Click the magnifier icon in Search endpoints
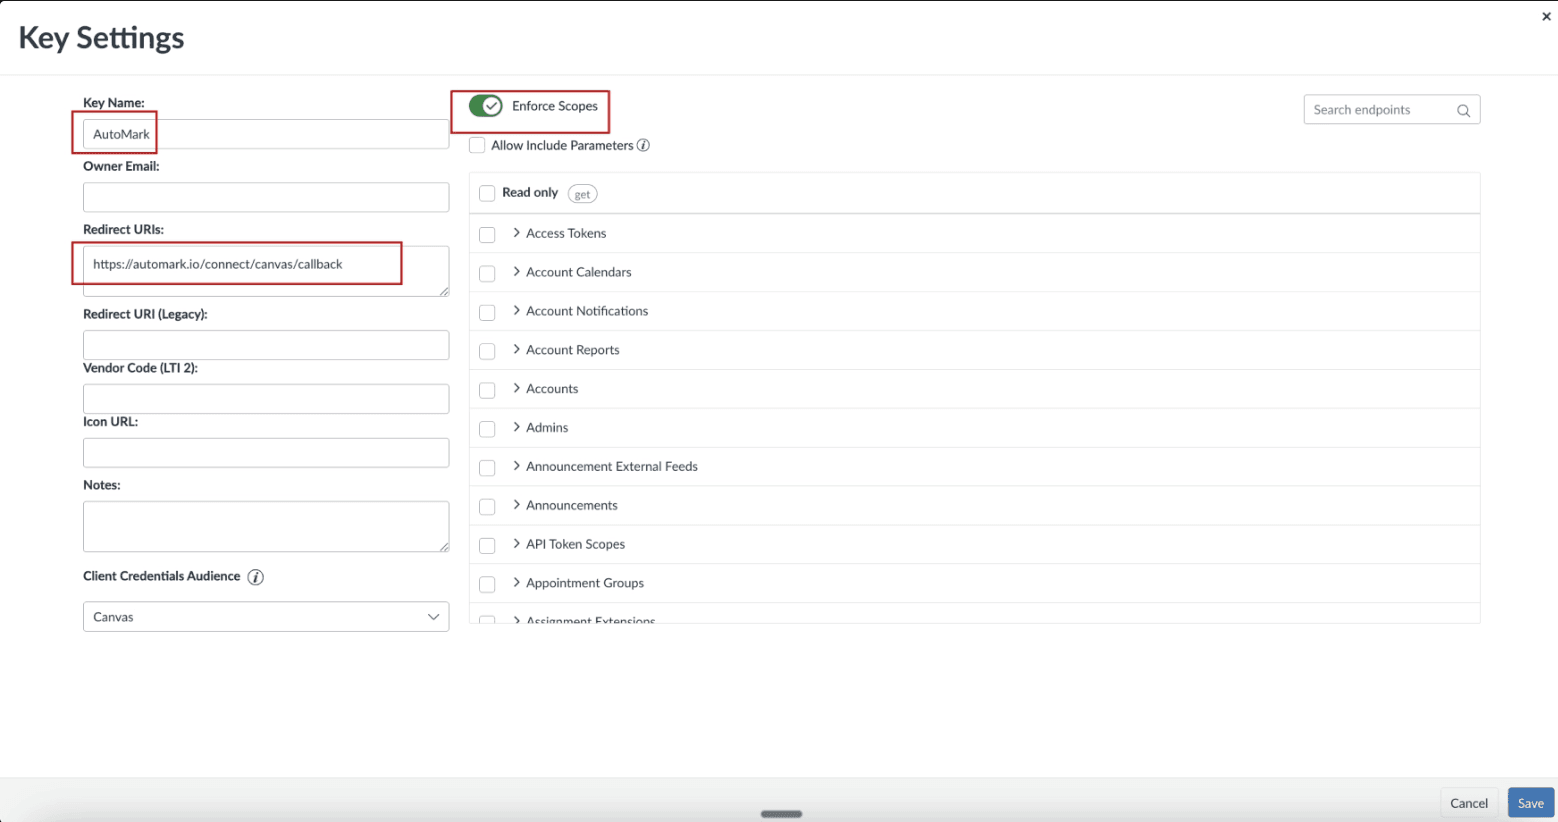The width and height of the screenshot is (1558, 822). point(1463,109)
